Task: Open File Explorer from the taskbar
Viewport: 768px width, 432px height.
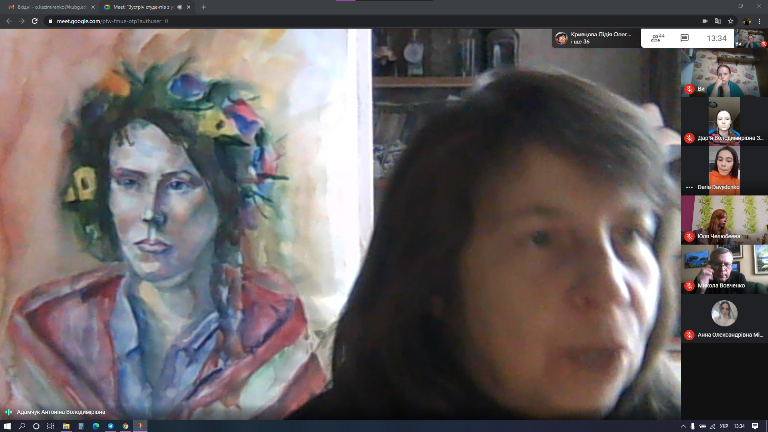Action: coord(66,426)
